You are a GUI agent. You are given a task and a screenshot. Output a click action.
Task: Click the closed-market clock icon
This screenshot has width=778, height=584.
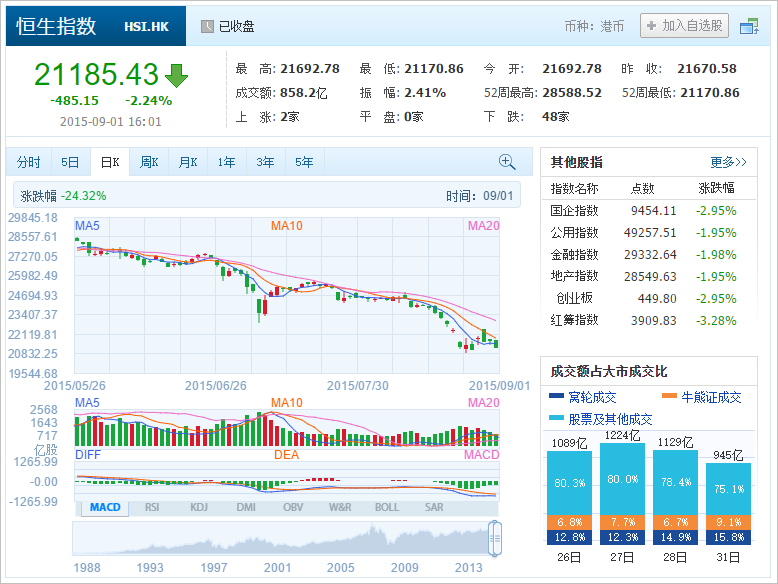pyautogui.click(x=207, y=26)
